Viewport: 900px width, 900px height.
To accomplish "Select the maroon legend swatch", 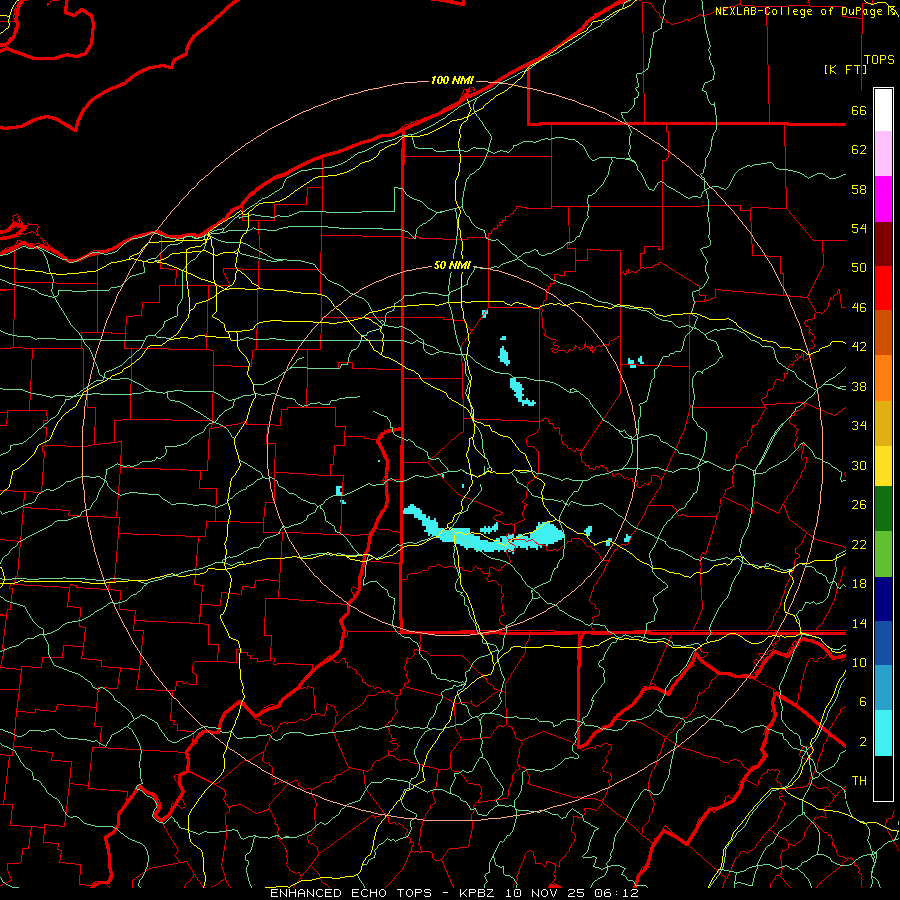I will pyautogui.click(x=883, y=244).
